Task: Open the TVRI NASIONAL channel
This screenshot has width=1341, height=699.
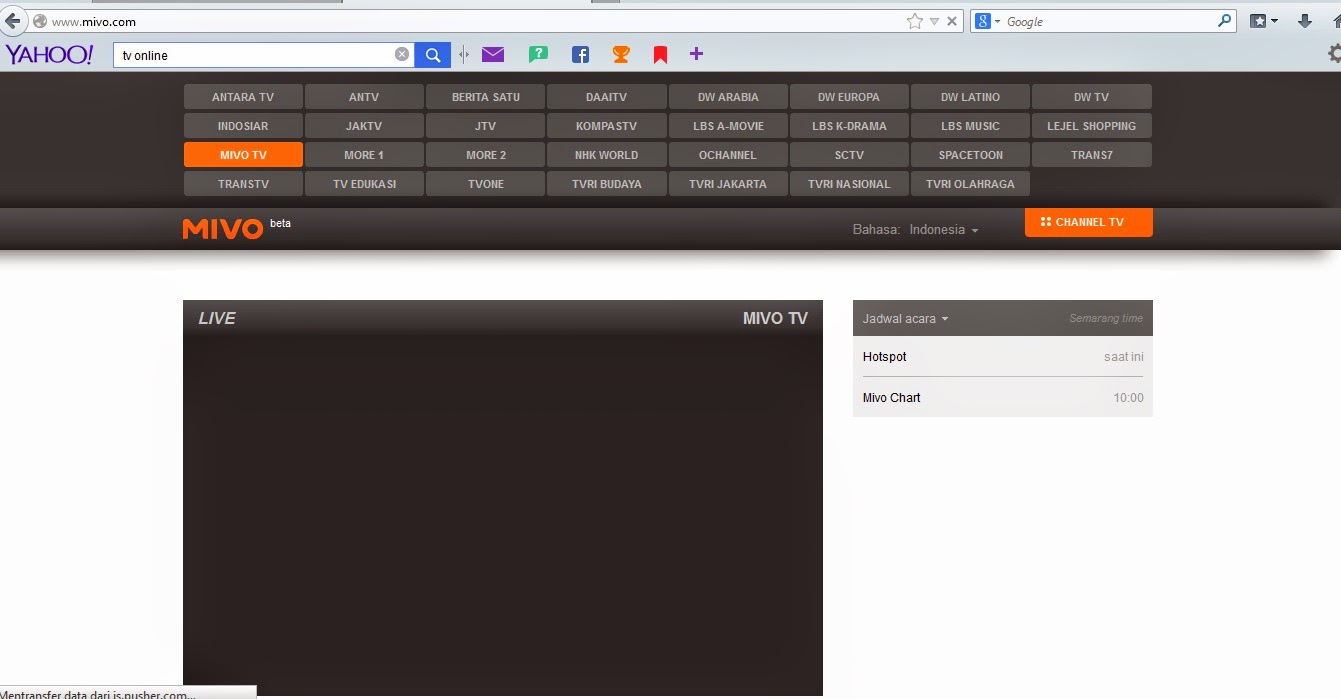Action: point(849,184)
